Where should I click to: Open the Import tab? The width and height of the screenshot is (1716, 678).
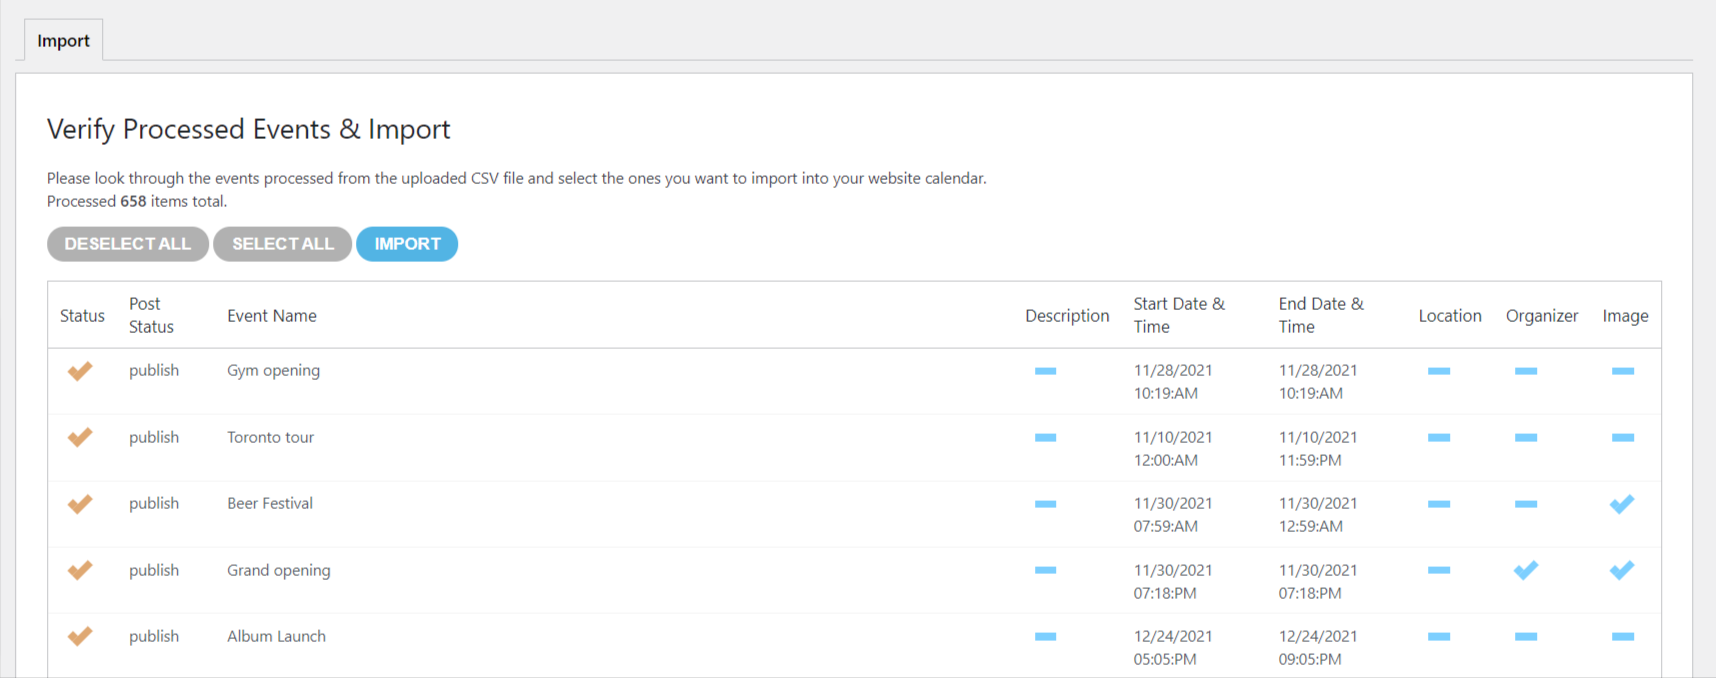63,40
